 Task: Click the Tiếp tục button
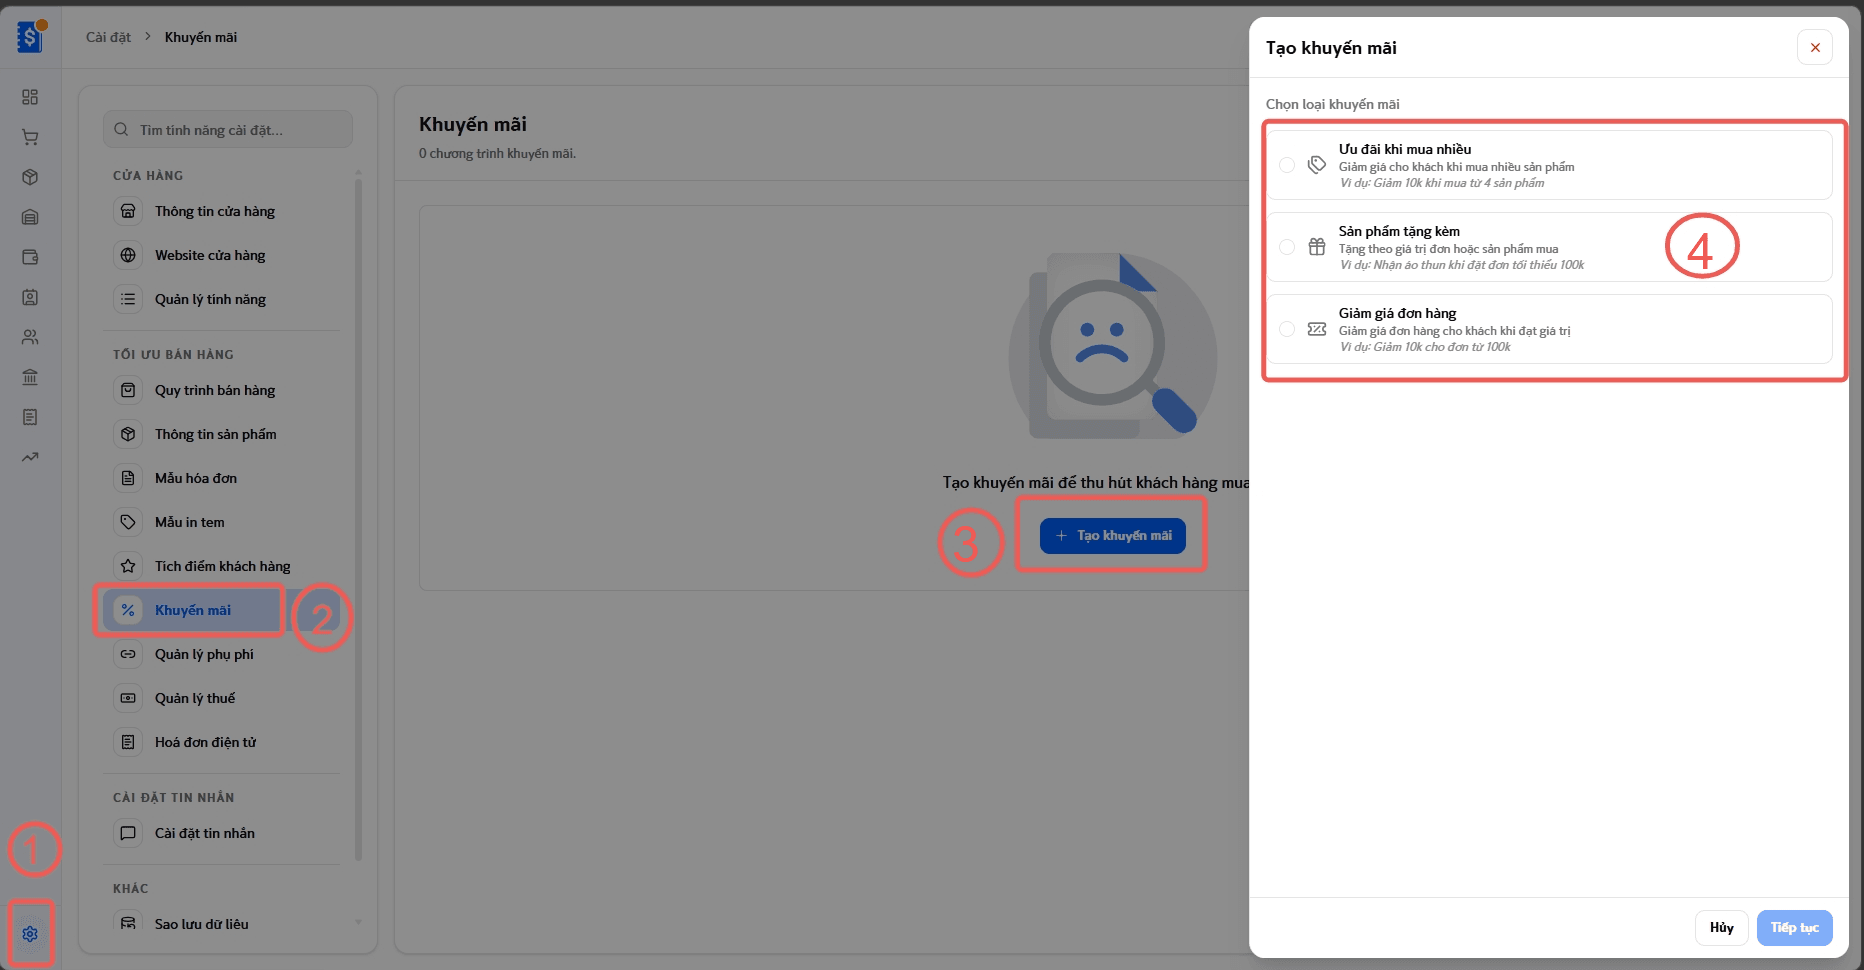click(1794, 928)
